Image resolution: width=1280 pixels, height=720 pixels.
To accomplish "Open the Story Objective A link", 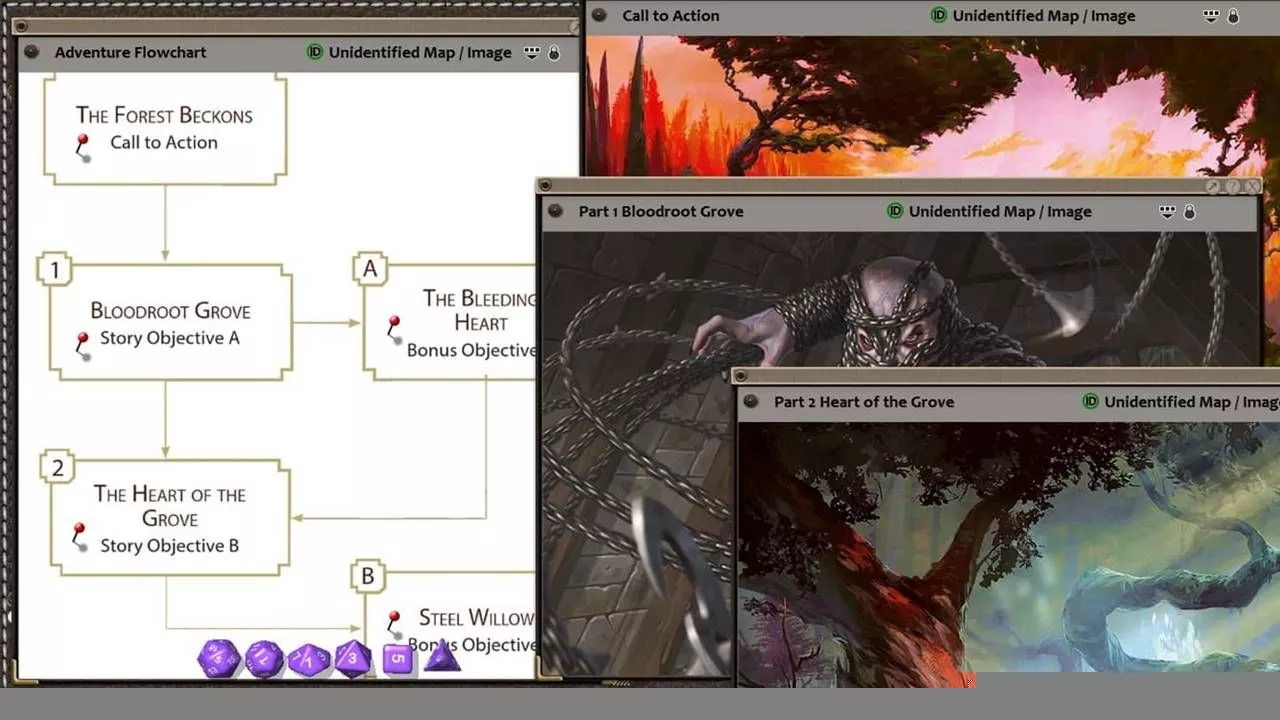I will point(170,338).
